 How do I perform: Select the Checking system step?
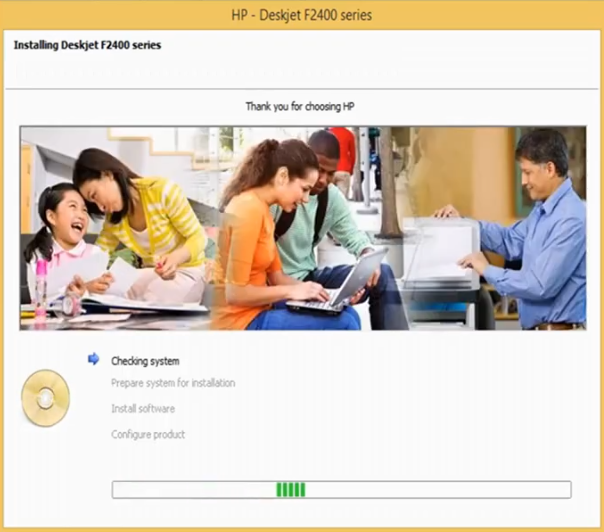(x=145, y=361)
